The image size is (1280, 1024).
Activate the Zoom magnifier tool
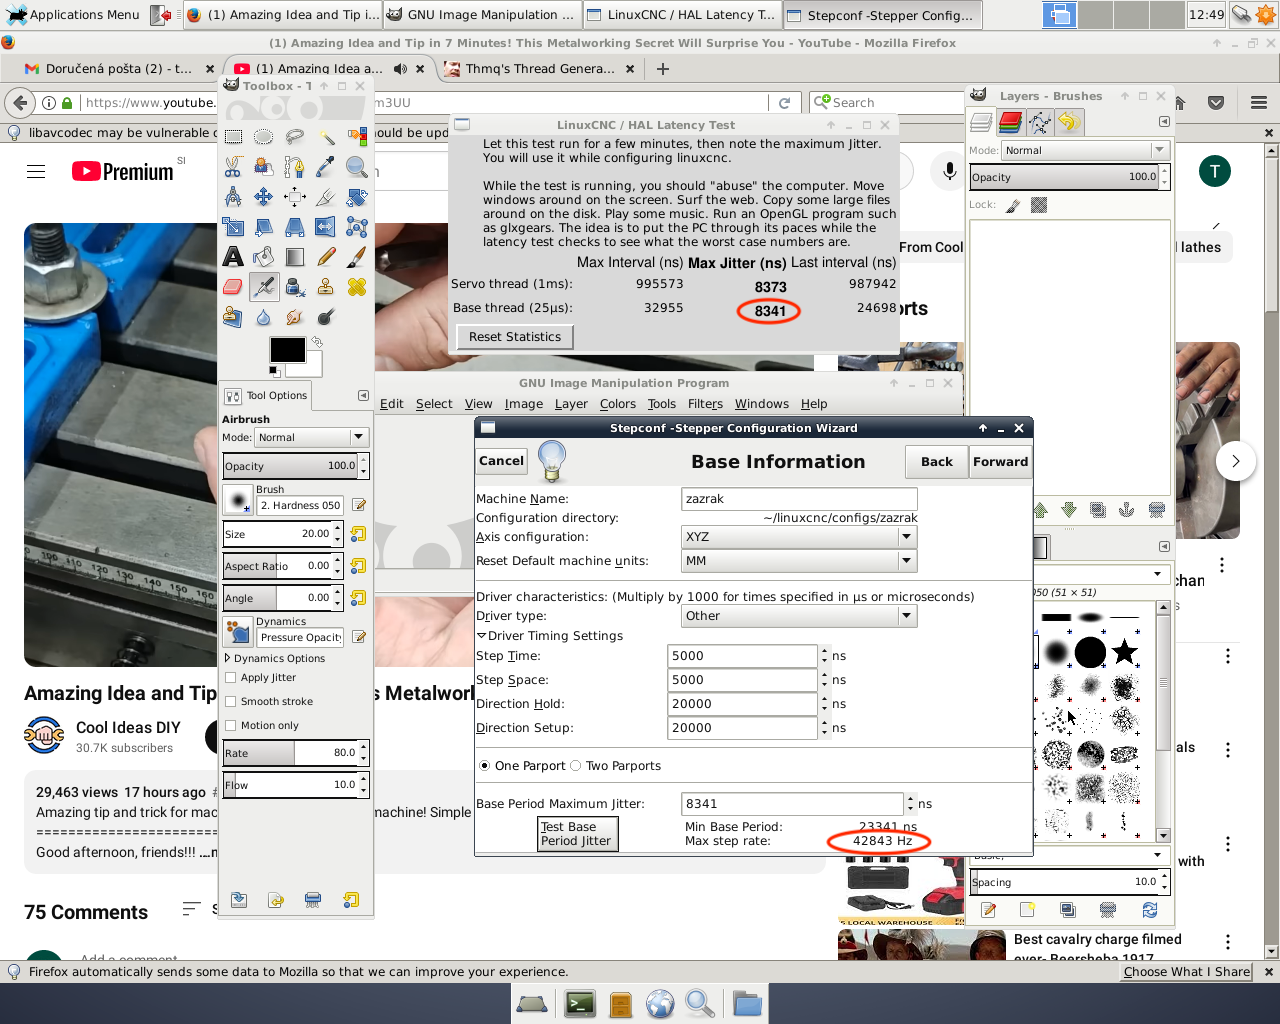click(357, 167)
